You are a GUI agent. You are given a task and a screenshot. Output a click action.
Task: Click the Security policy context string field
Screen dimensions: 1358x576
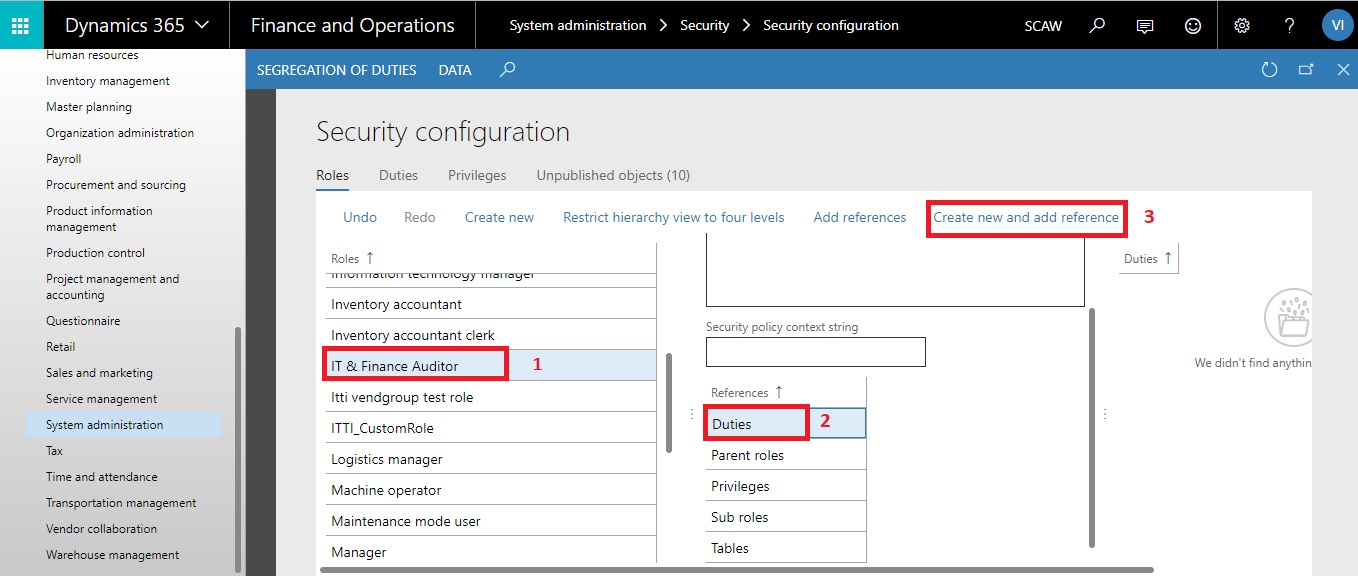(815, 351)
